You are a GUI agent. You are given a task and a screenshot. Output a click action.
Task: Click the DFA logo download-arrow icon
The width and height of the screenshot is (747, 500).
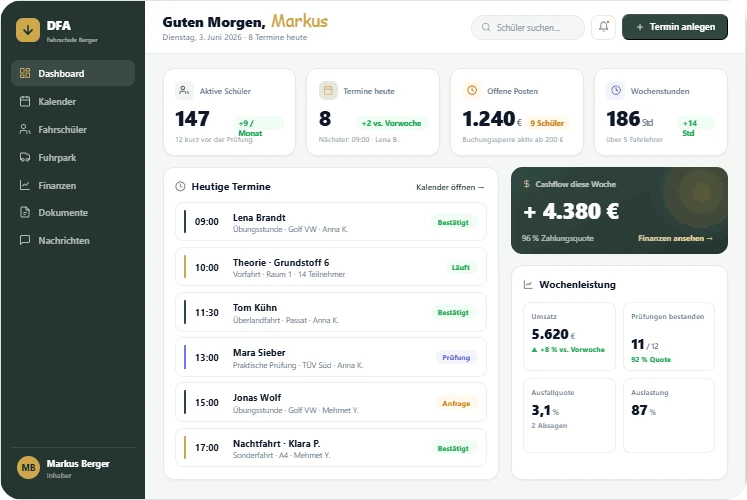coord(28,30)
